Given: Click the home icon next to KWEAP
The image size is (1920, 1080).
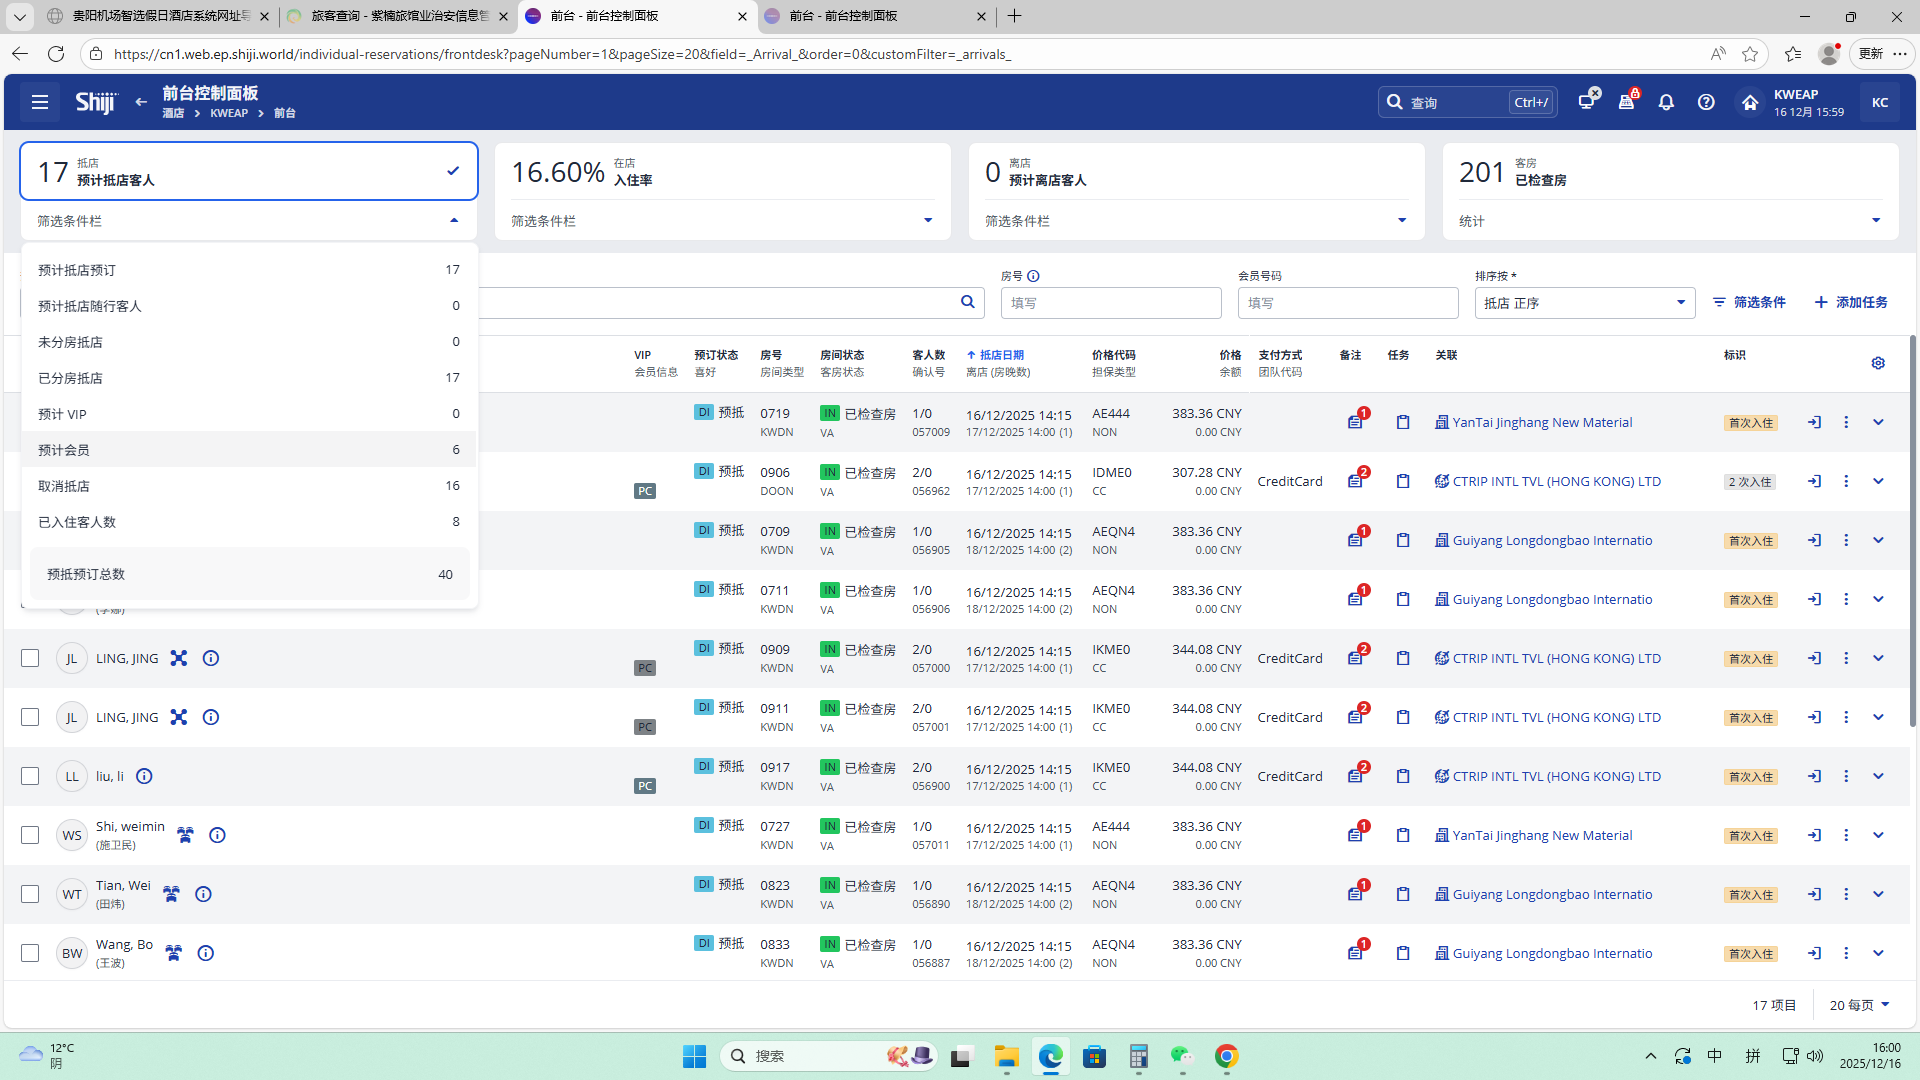Looking at the screenshot, I should coord(1749,102).
